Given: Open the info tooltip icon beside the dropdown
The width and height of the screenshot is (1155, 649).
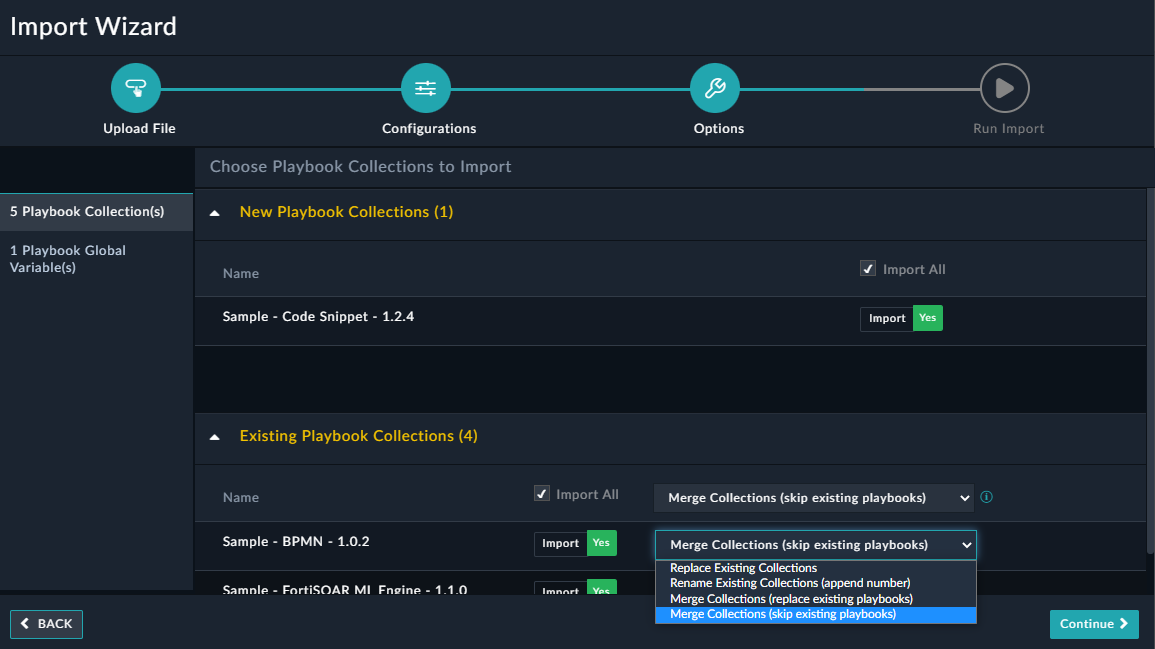Looking at the screenshot, I should click(986, 497).
